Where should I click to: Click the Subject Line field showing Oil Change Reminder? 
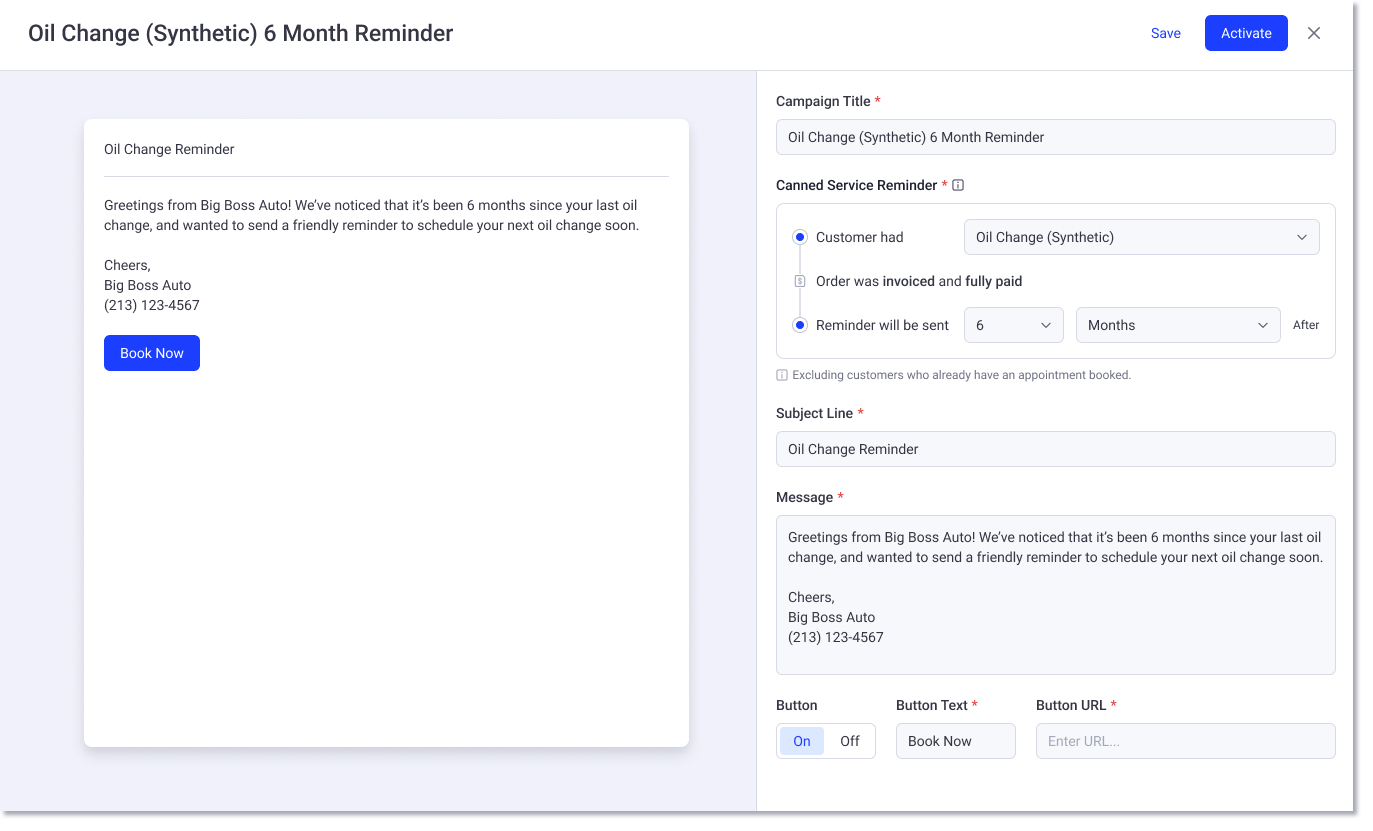click(x=1055, y=449)
